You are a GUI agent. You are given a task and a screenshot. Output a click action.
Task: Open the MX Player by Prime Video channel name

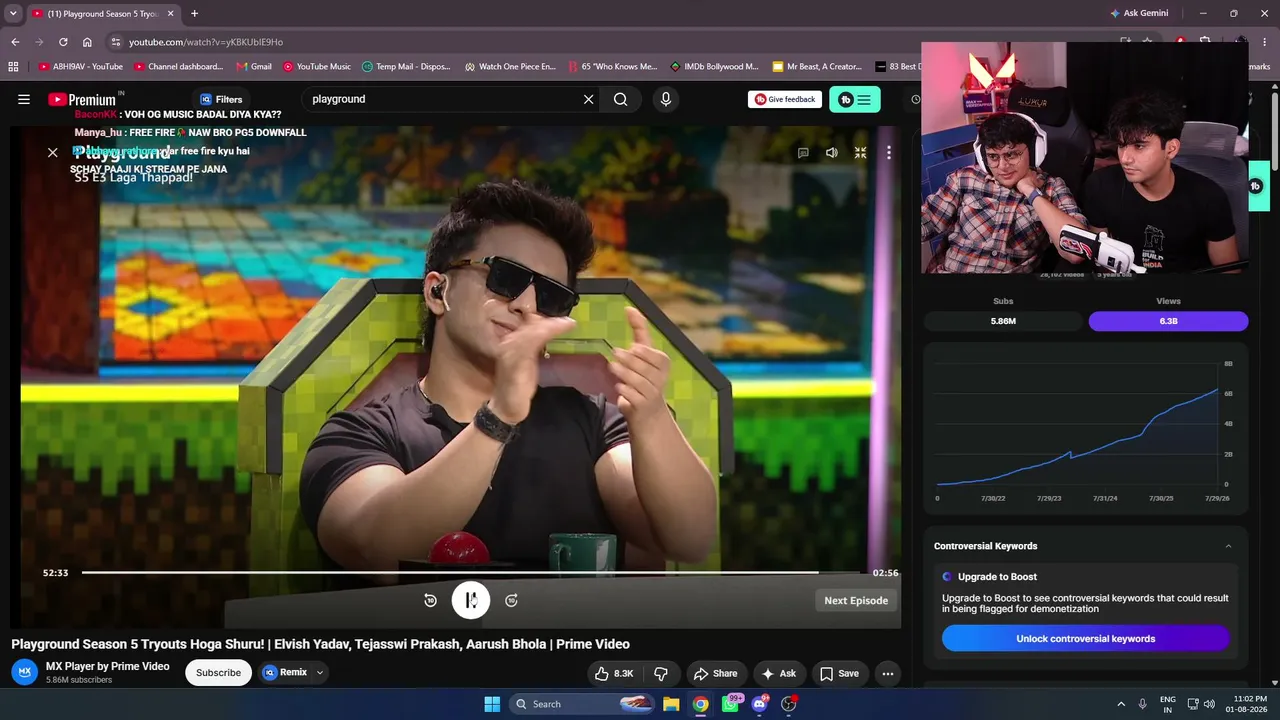pyautogui.click(x=108, y=666)
